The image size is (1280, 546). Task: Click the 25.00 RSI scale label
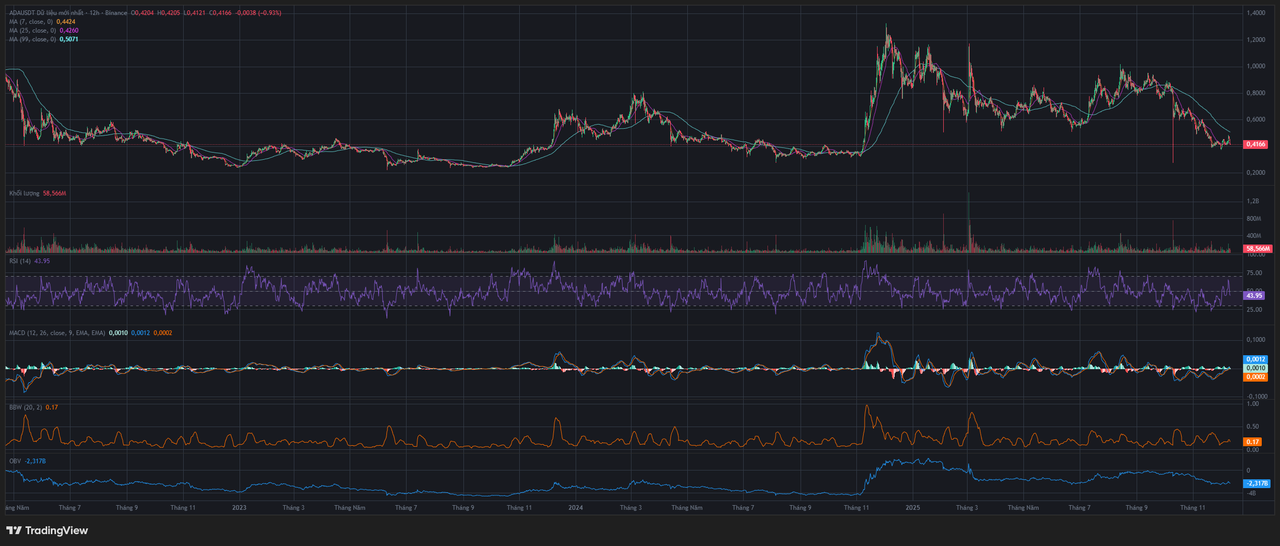(x=1254, y=310)
